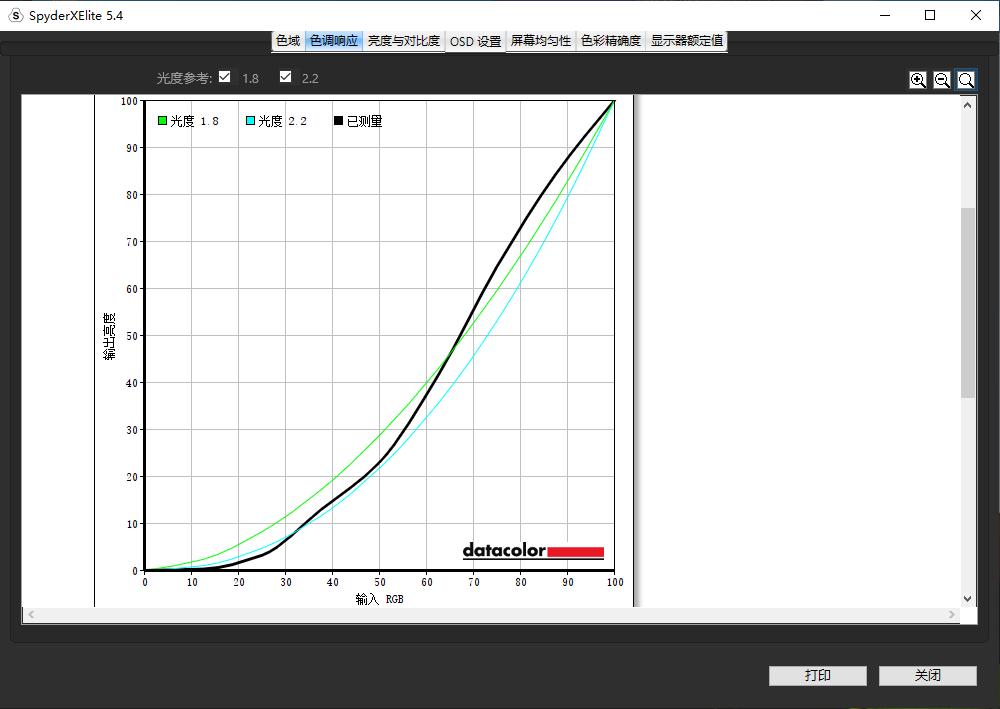This screenshot has height=709, width=1000.
Task: Toggle the 2.2 gamma reference checkbox
Action: click(x=286, y=77)
